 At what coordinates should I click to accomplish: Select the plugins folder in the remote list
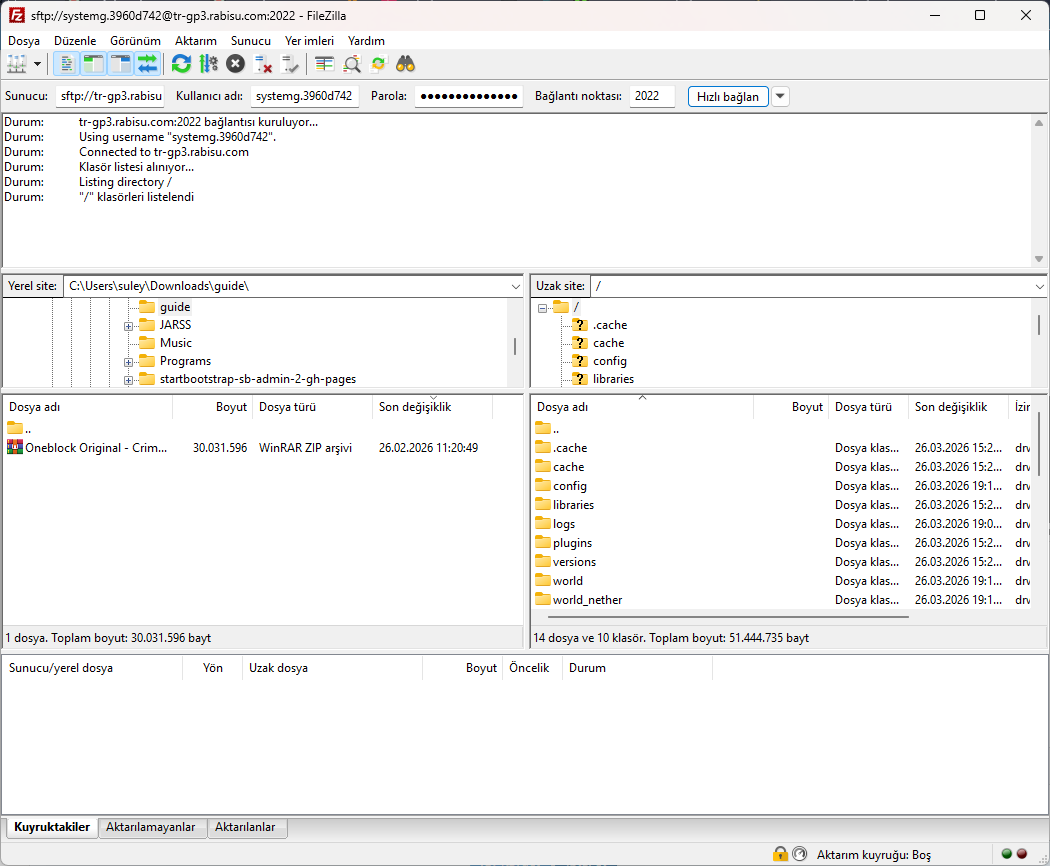[x=572, y=543]
